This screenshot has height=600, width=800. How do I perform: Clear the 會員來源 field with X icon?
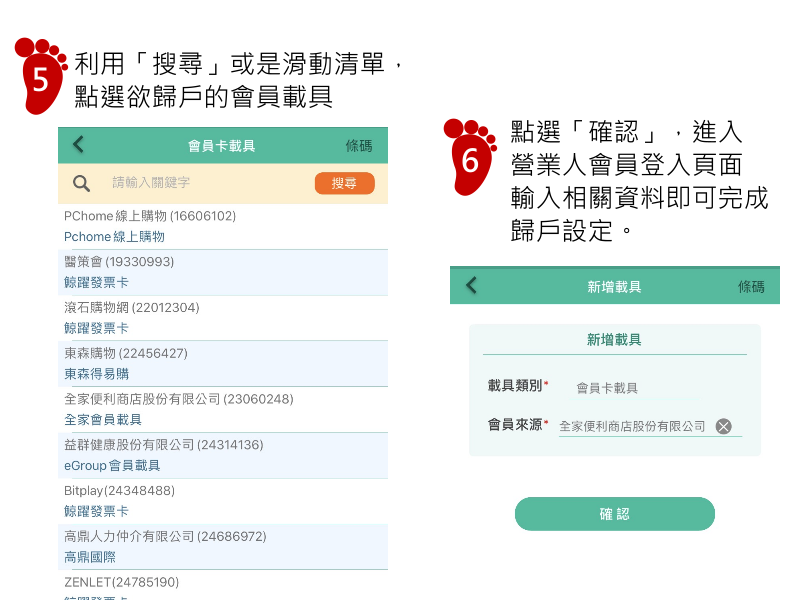723,426
